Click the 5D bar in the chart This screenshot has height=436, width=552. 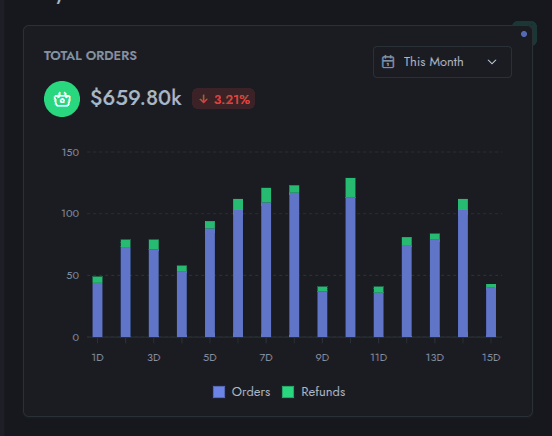pyautogui.click(x=210, y=279)
